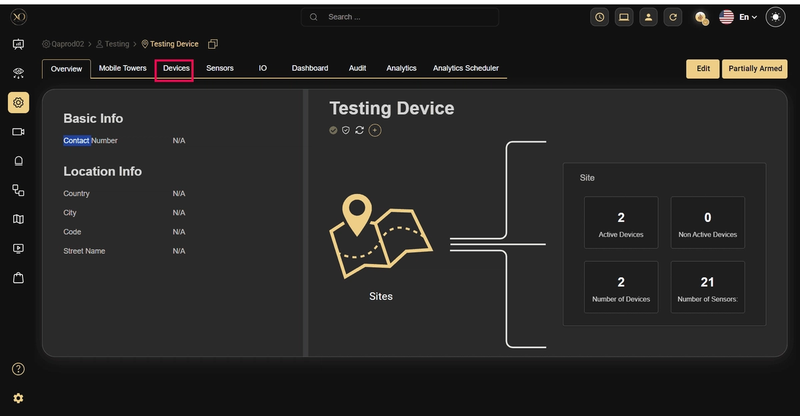Click the Partially Armed button

[x=755, y=69]
